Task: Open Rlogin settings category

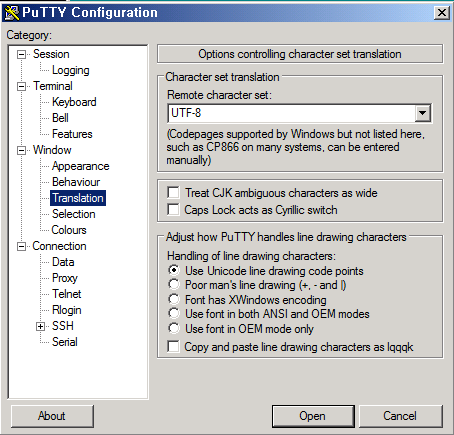Action: (67, 310)
